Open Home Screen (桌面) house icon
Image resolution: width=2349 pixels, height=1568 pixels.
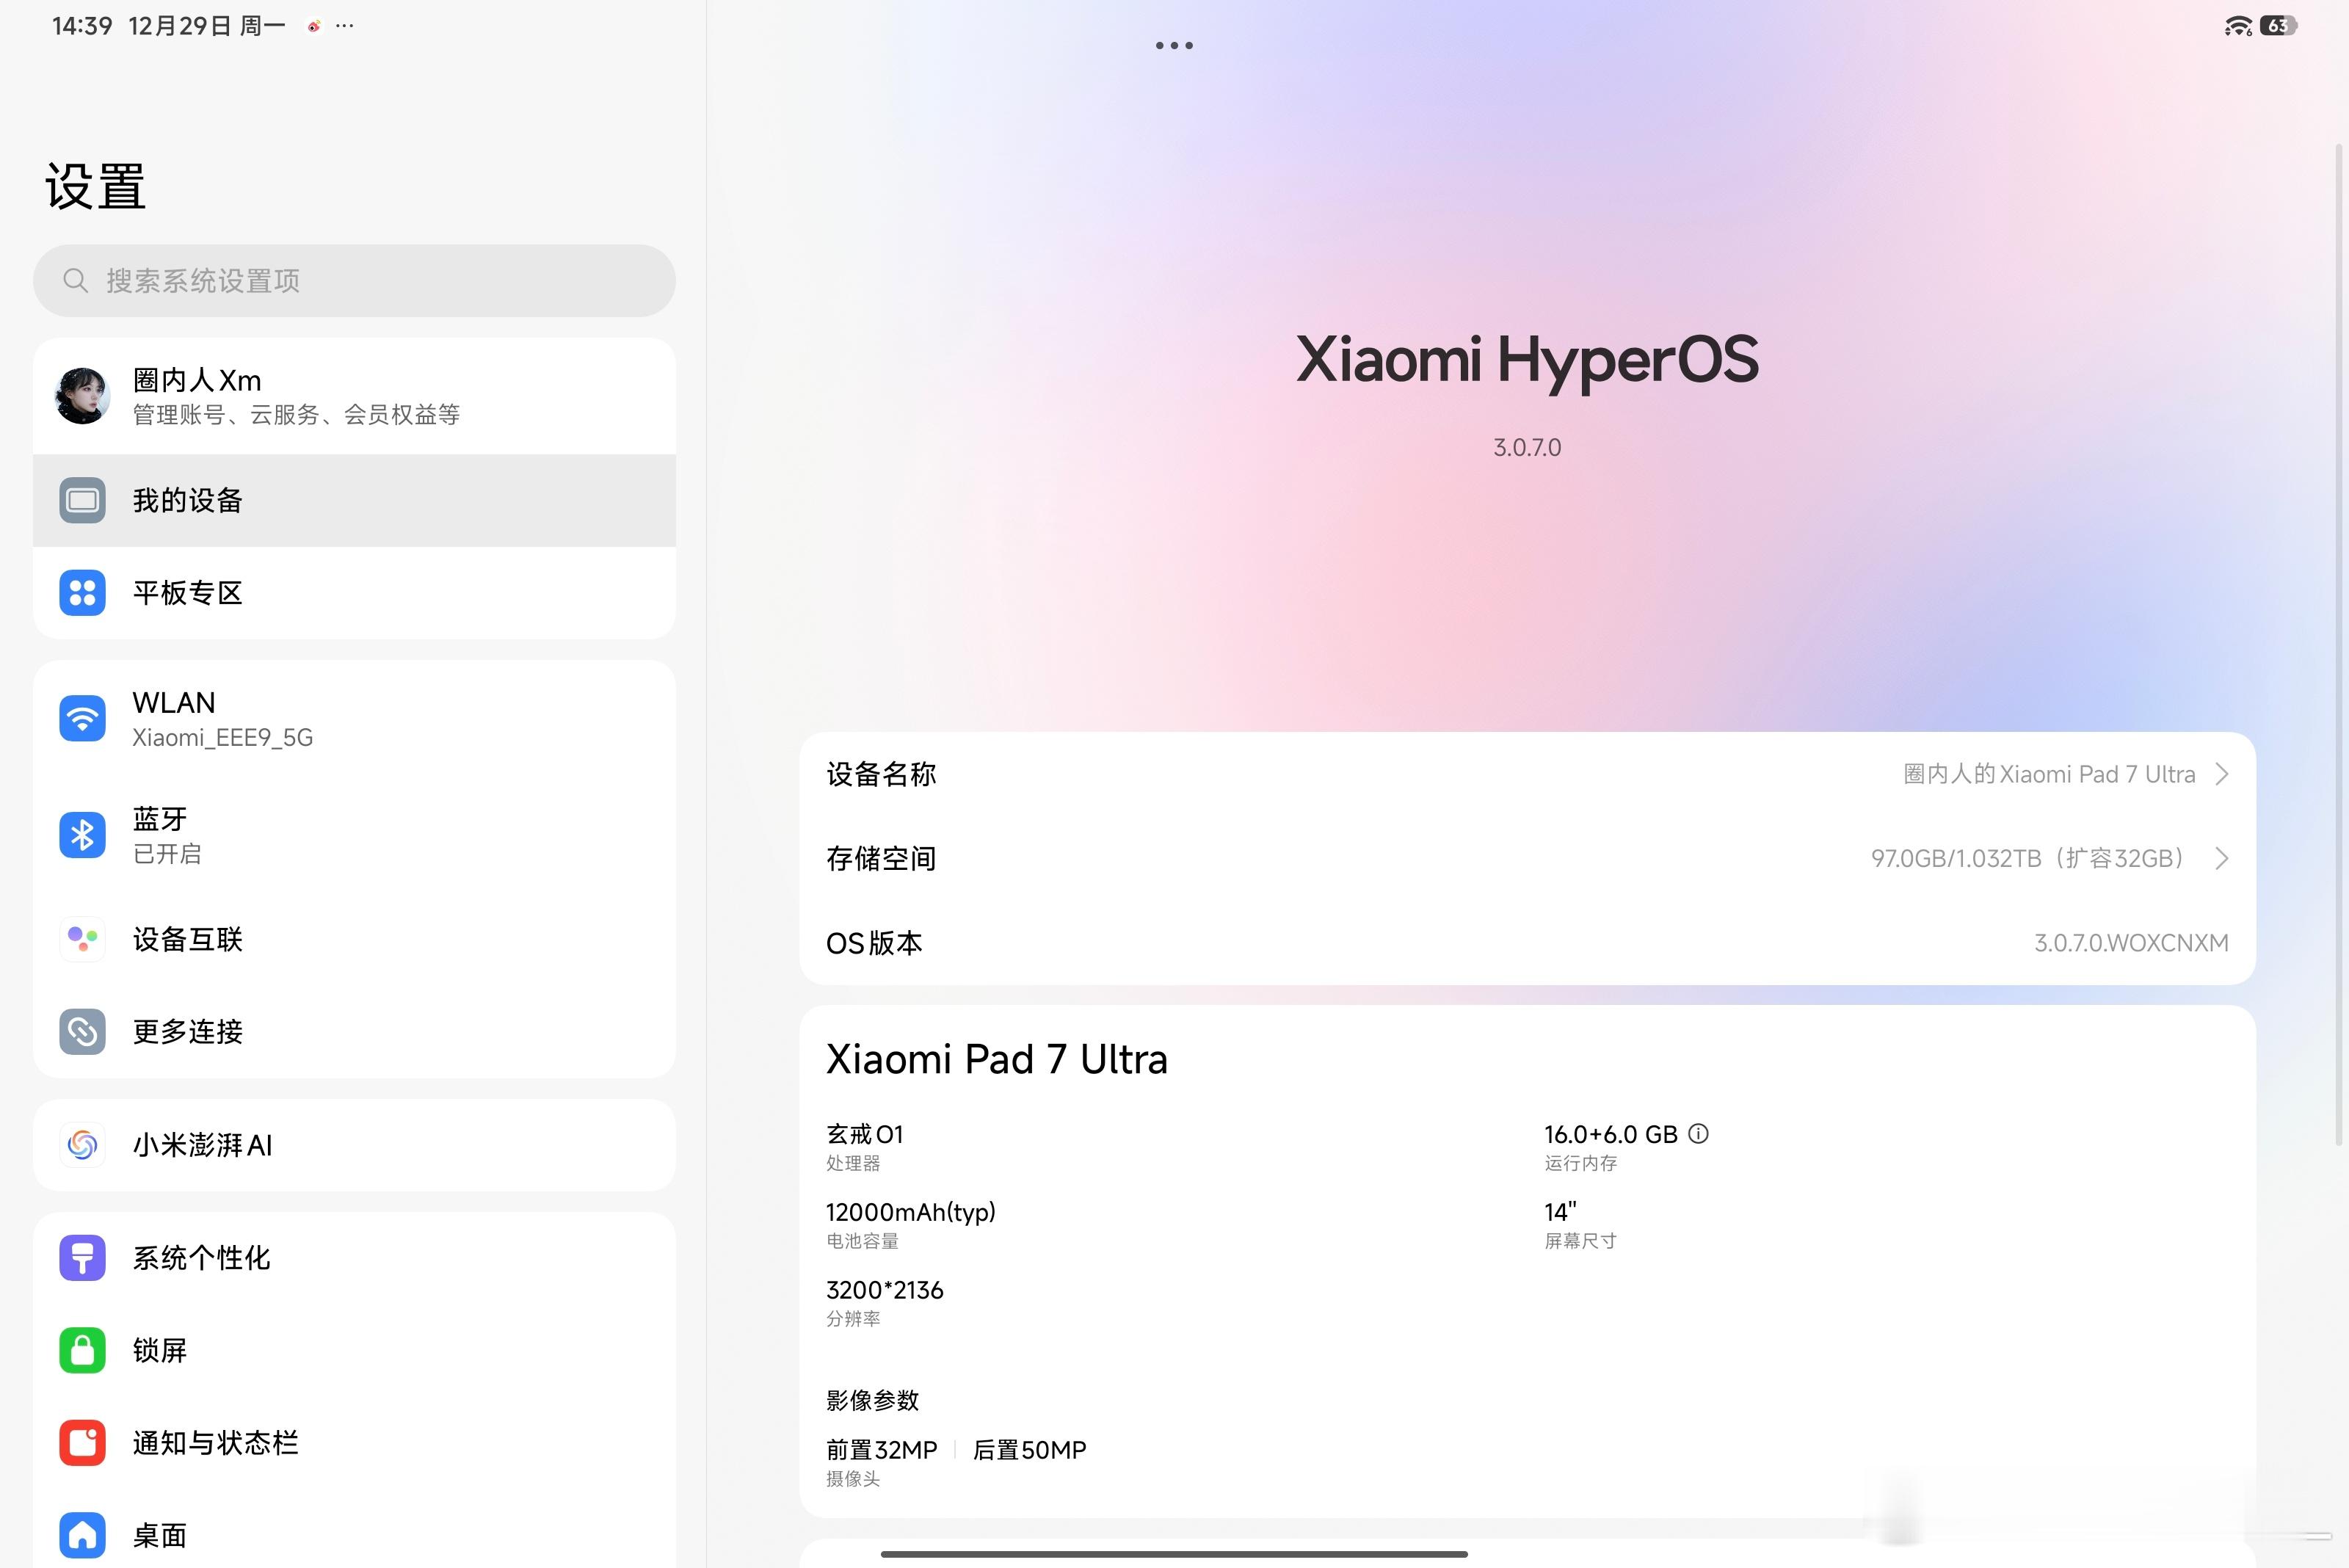tap(82, 1535)
